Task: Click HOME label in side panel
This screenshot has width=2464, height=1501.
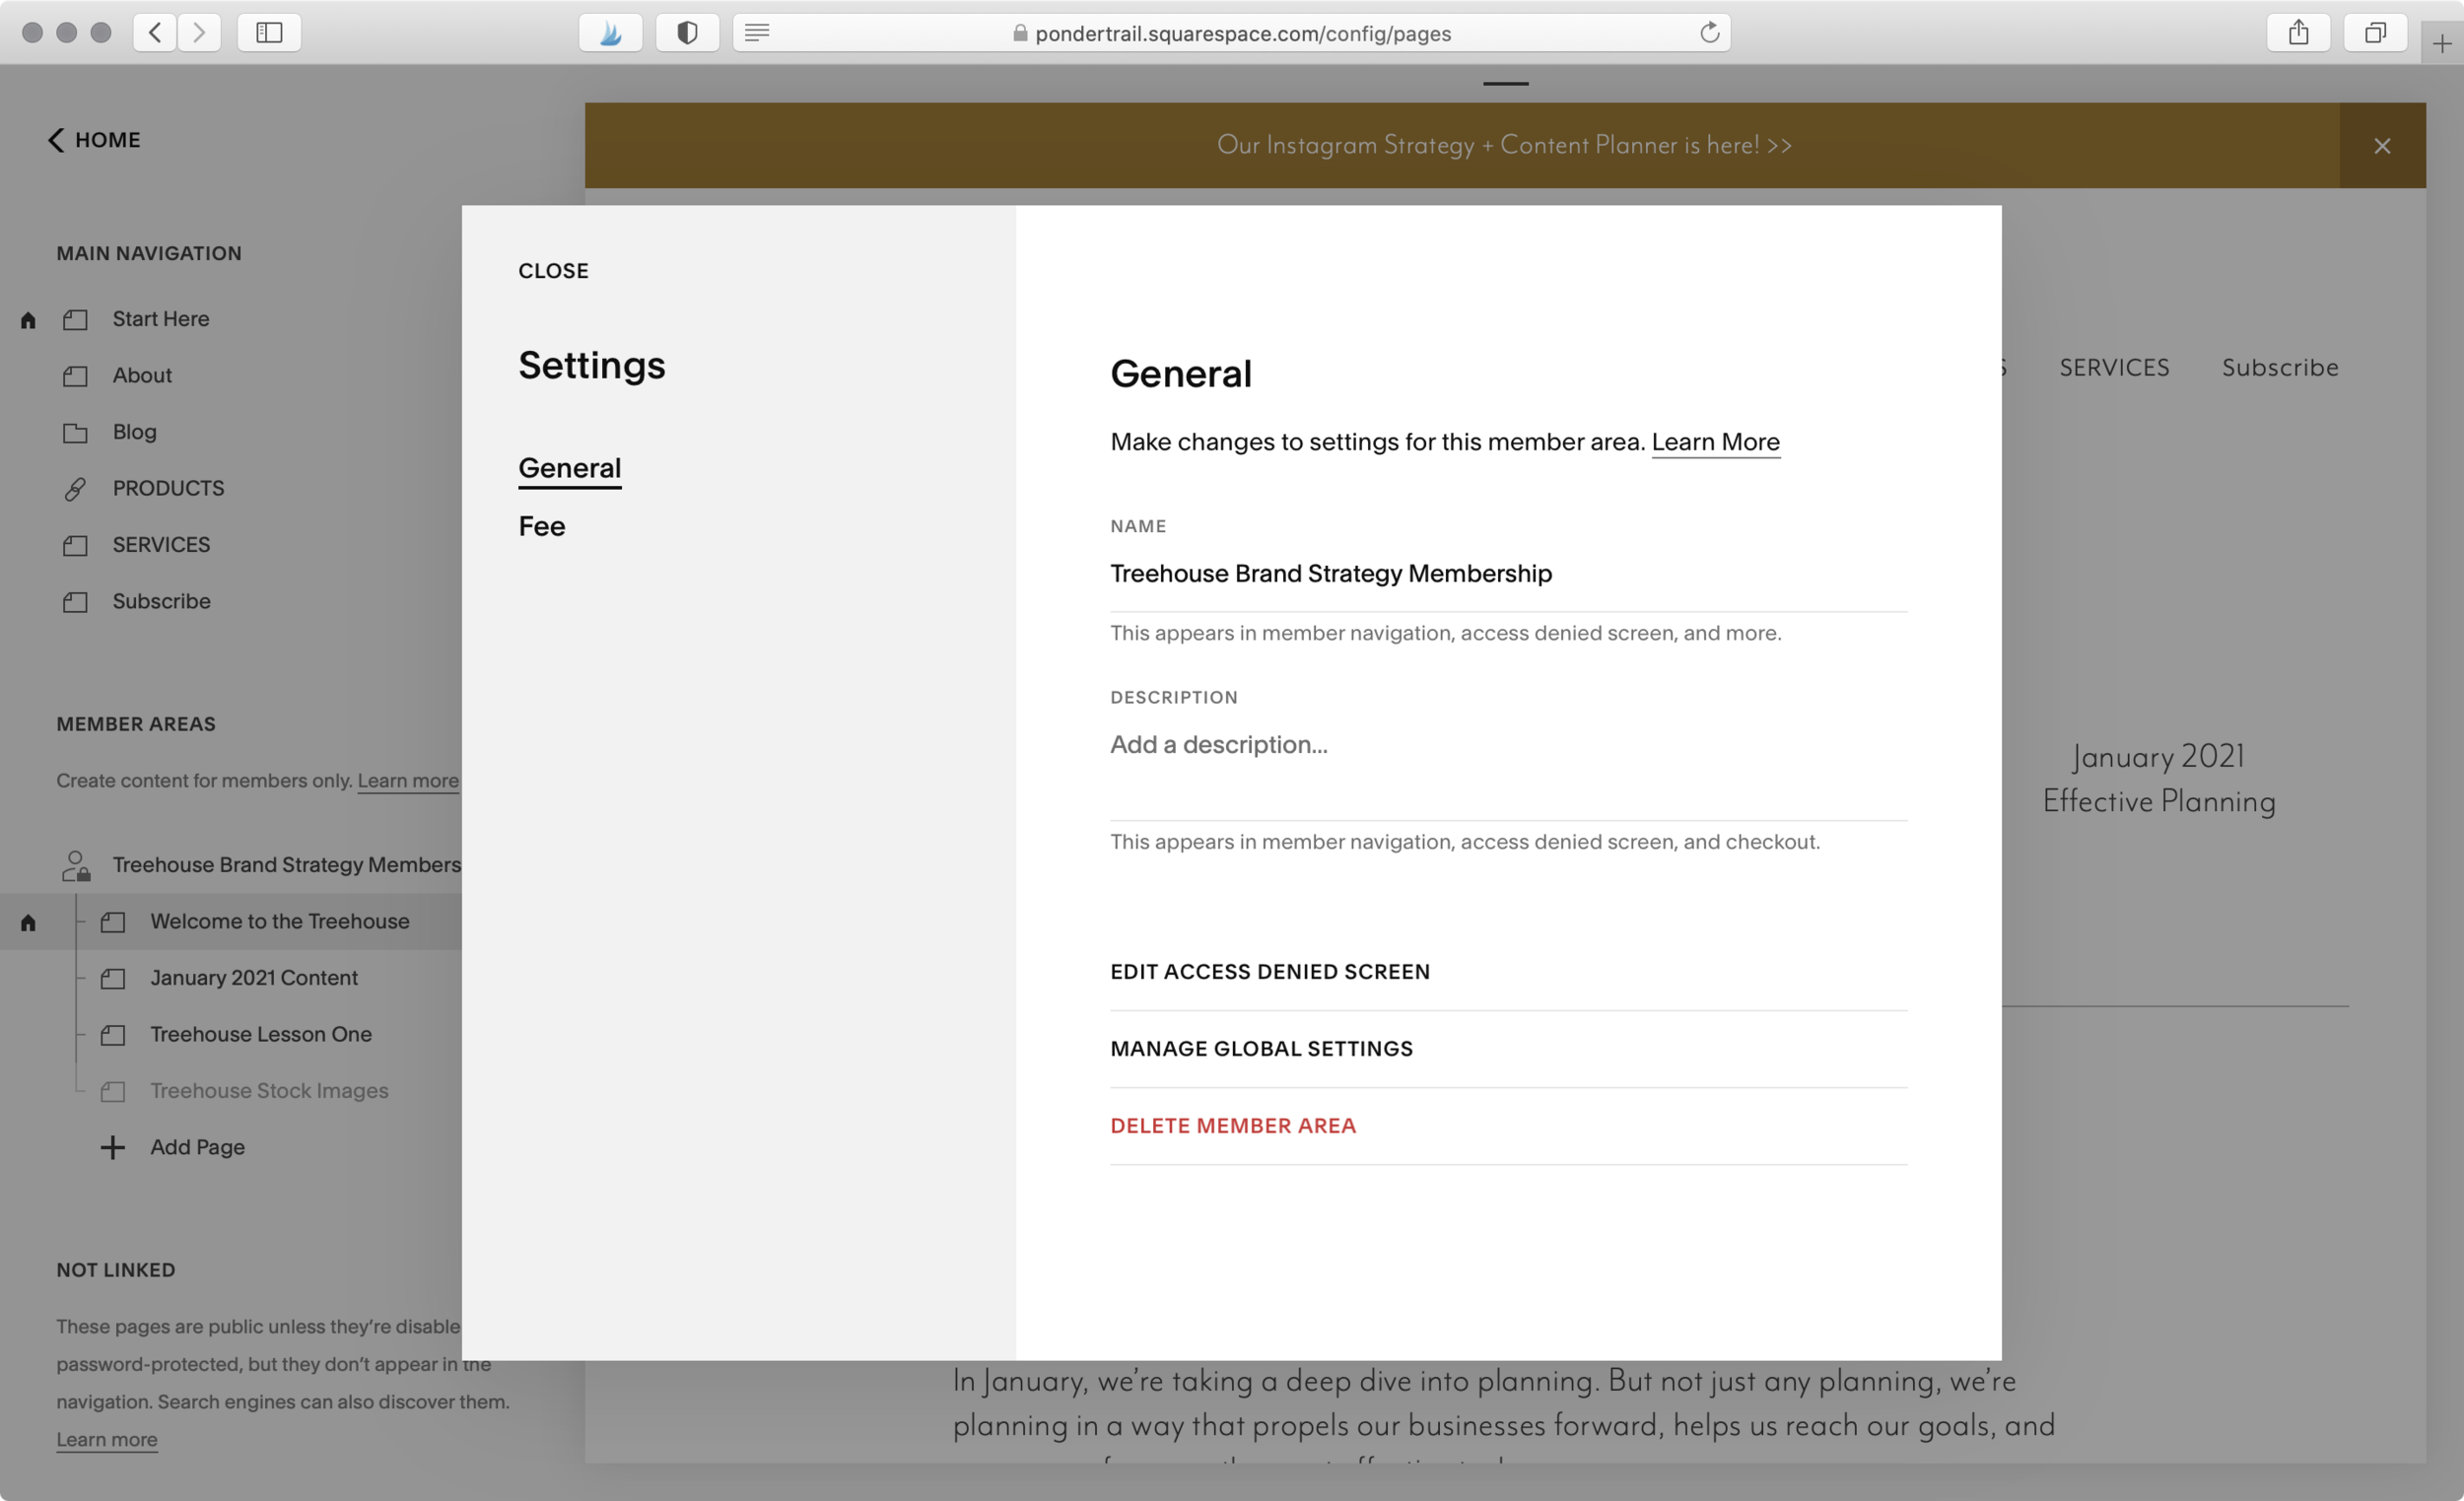Action: (x=108, y=140)
